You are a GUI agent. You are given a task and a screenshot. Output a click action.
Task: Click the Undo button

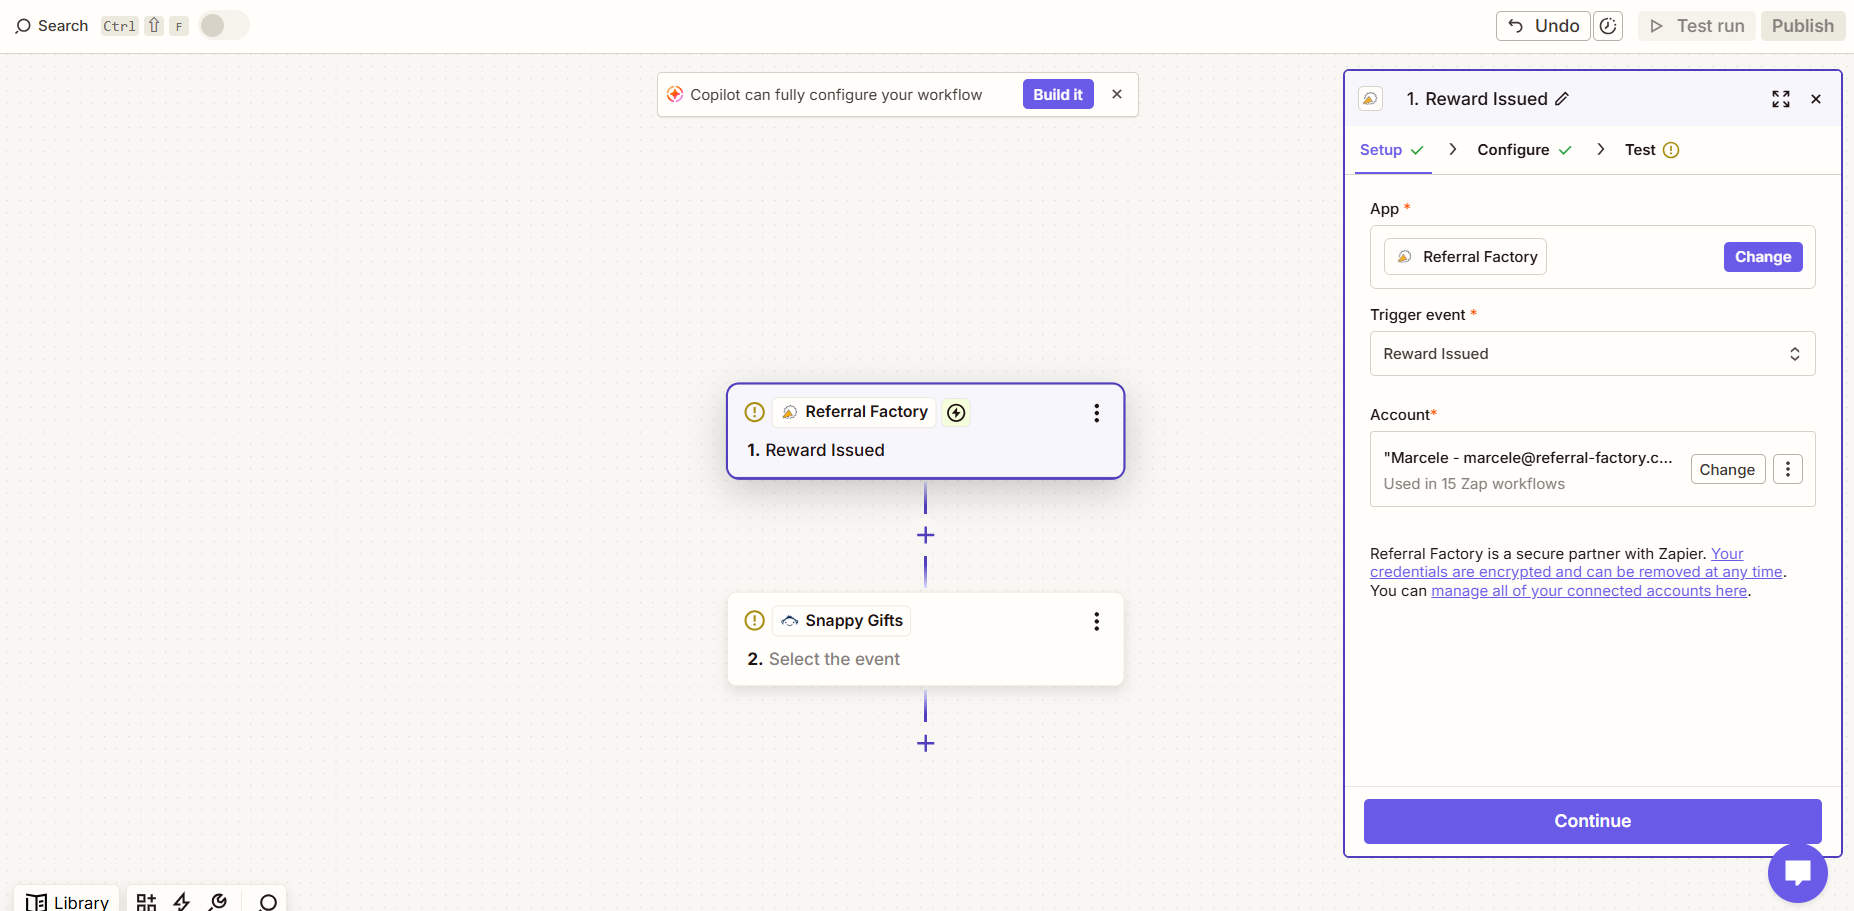pos(1544,26)
